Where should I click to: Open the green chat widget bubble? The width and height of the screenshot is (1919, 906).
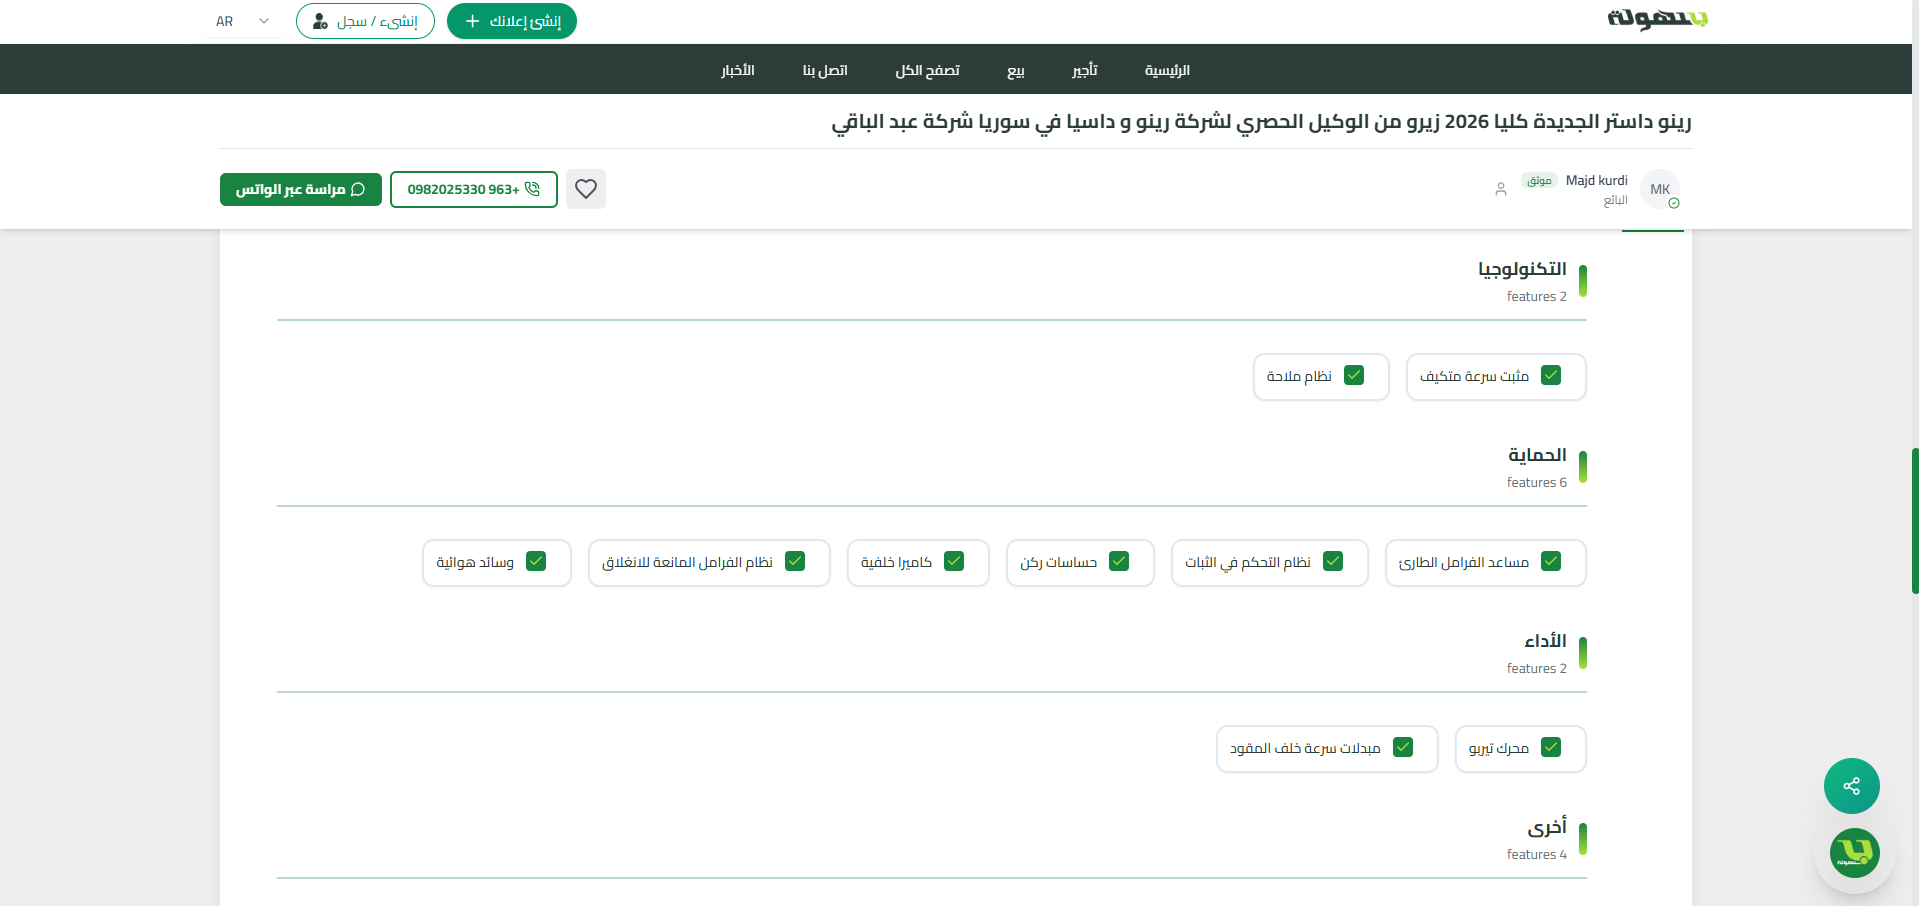click(1855, 853)
